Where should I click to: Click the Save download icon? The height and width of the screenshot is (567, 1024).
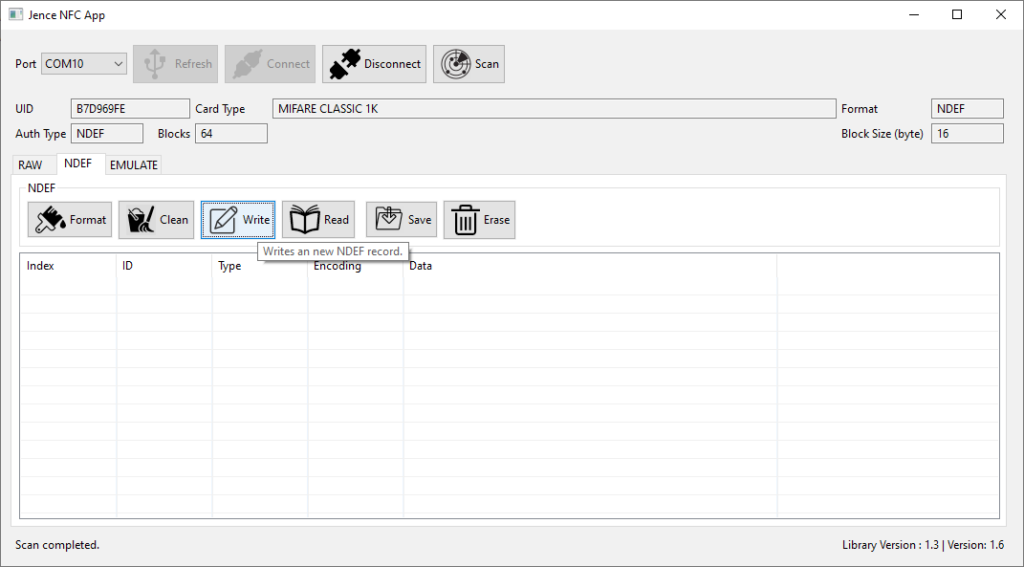[389, 219]
